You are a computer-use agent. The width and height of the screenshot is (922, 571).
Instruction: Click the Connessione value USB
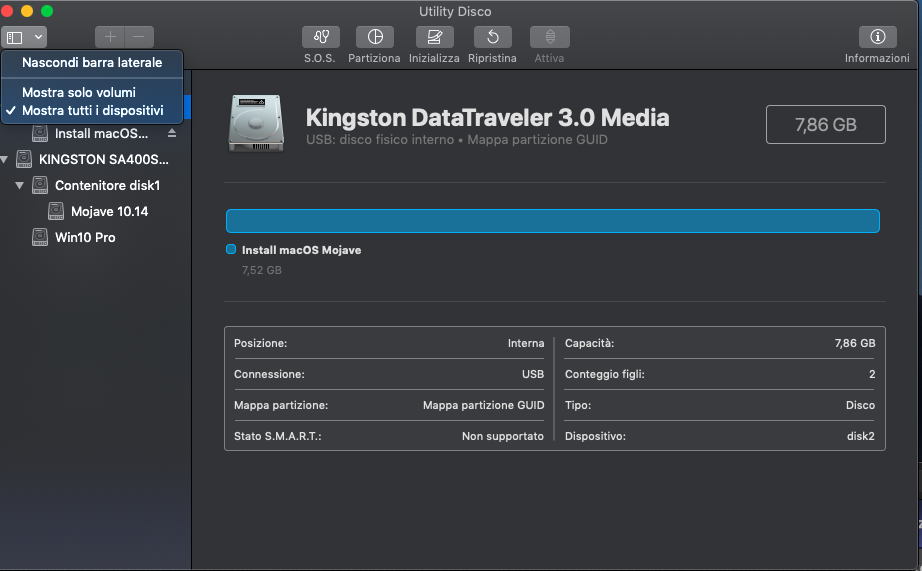click(x=533, y=375)
